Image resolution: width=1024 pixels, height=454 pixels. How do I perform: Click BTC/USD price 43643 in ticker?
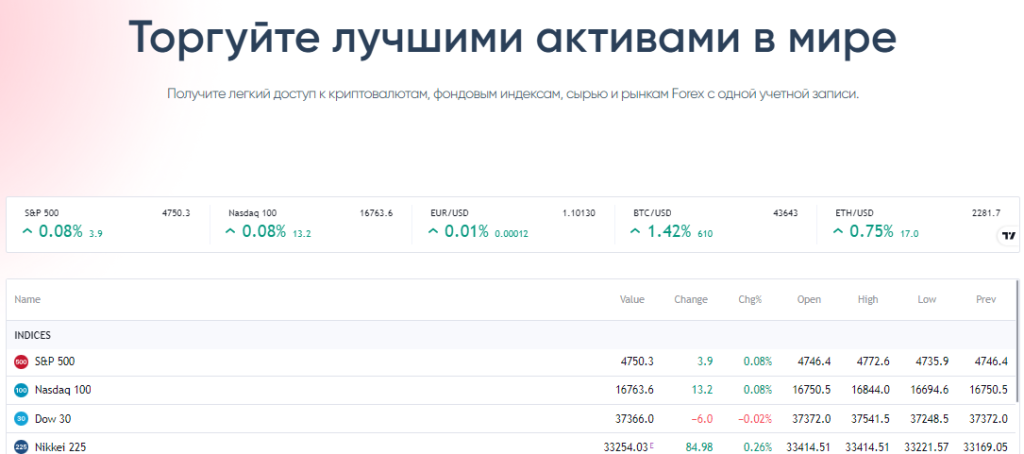pyautogui.click(x=785, y=213)
